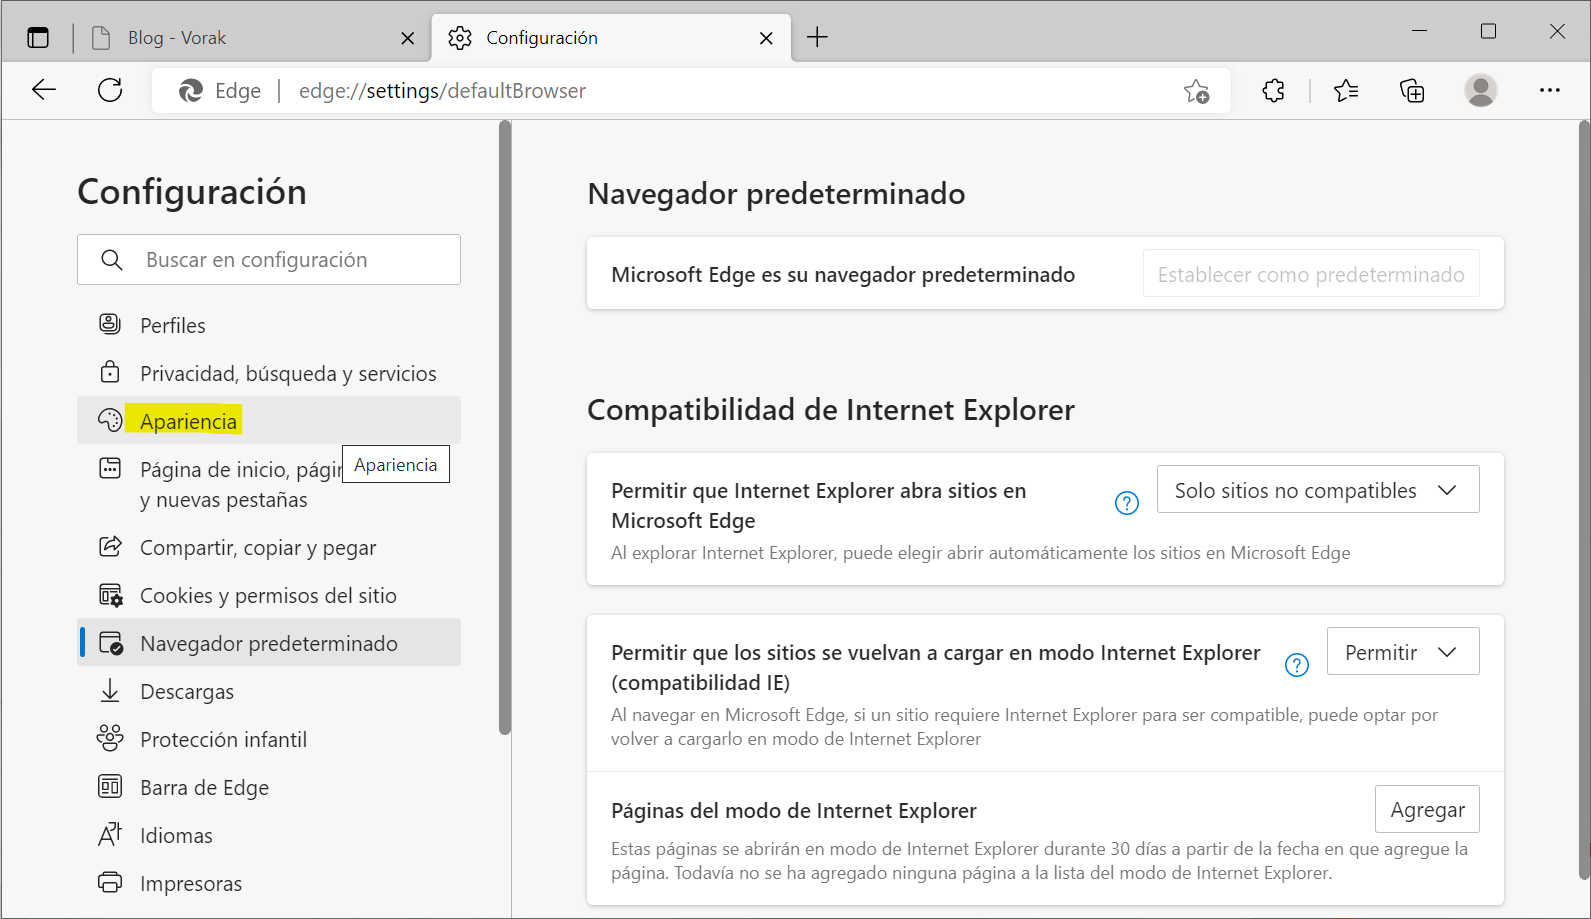Close the Blog - Vorak tab

(x=407, y=38)
